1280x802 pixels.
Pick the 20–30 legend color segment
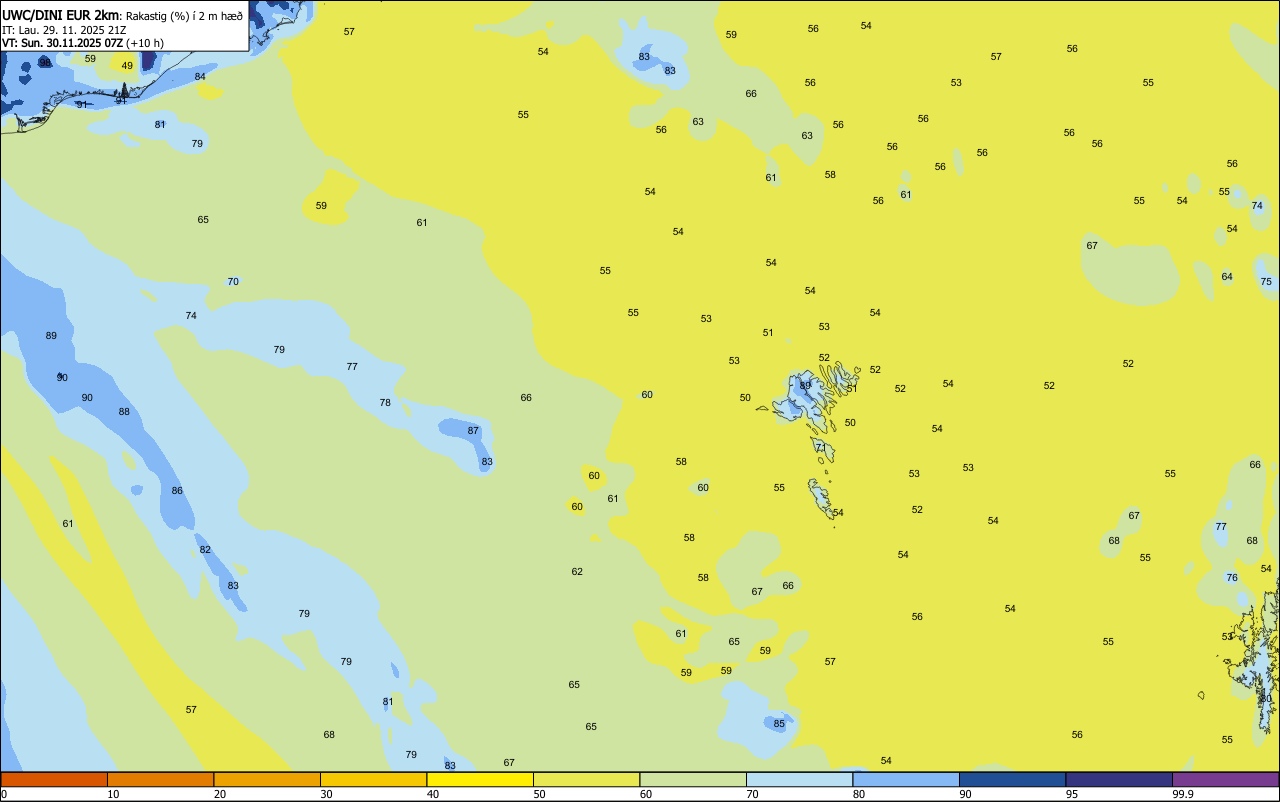coord(267,779)
